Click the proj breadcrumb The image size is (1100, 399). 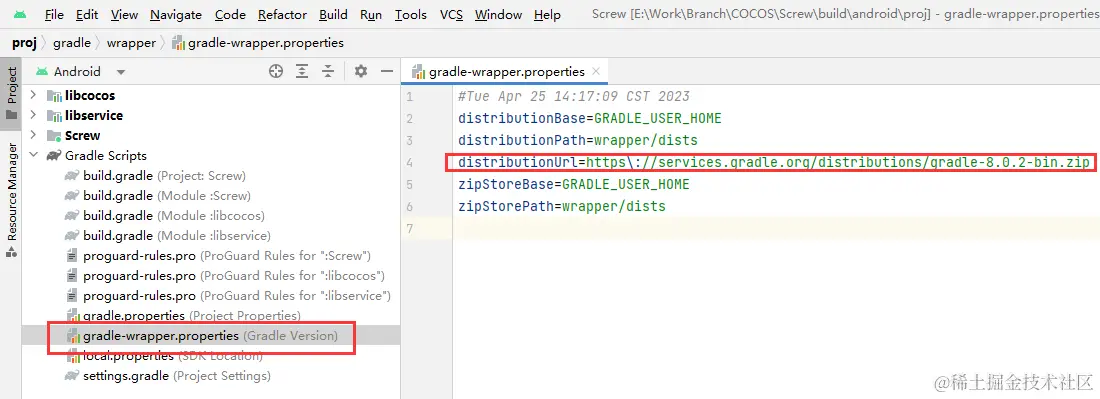(x=24, y=43)
